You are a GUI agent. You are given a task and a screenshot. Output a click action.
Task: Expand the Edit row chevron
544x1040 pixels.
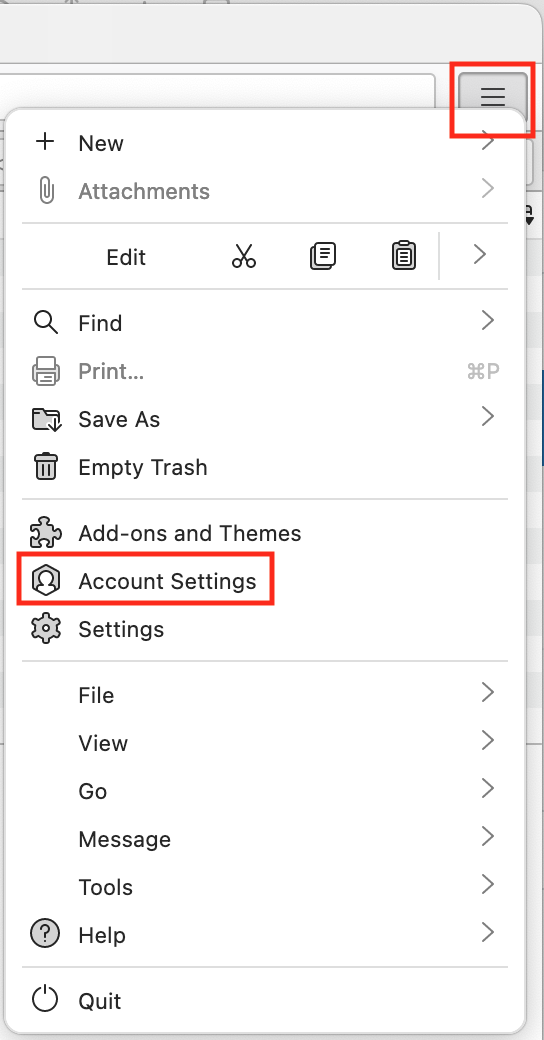click(x=480, y=255)
